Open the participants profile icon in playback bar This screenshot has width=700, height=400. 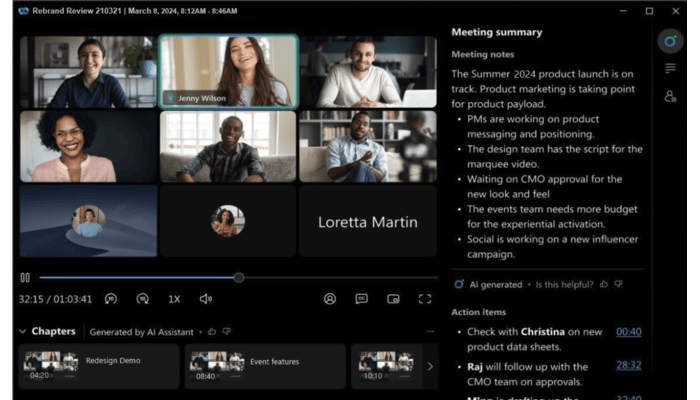[x=329, y=299]
